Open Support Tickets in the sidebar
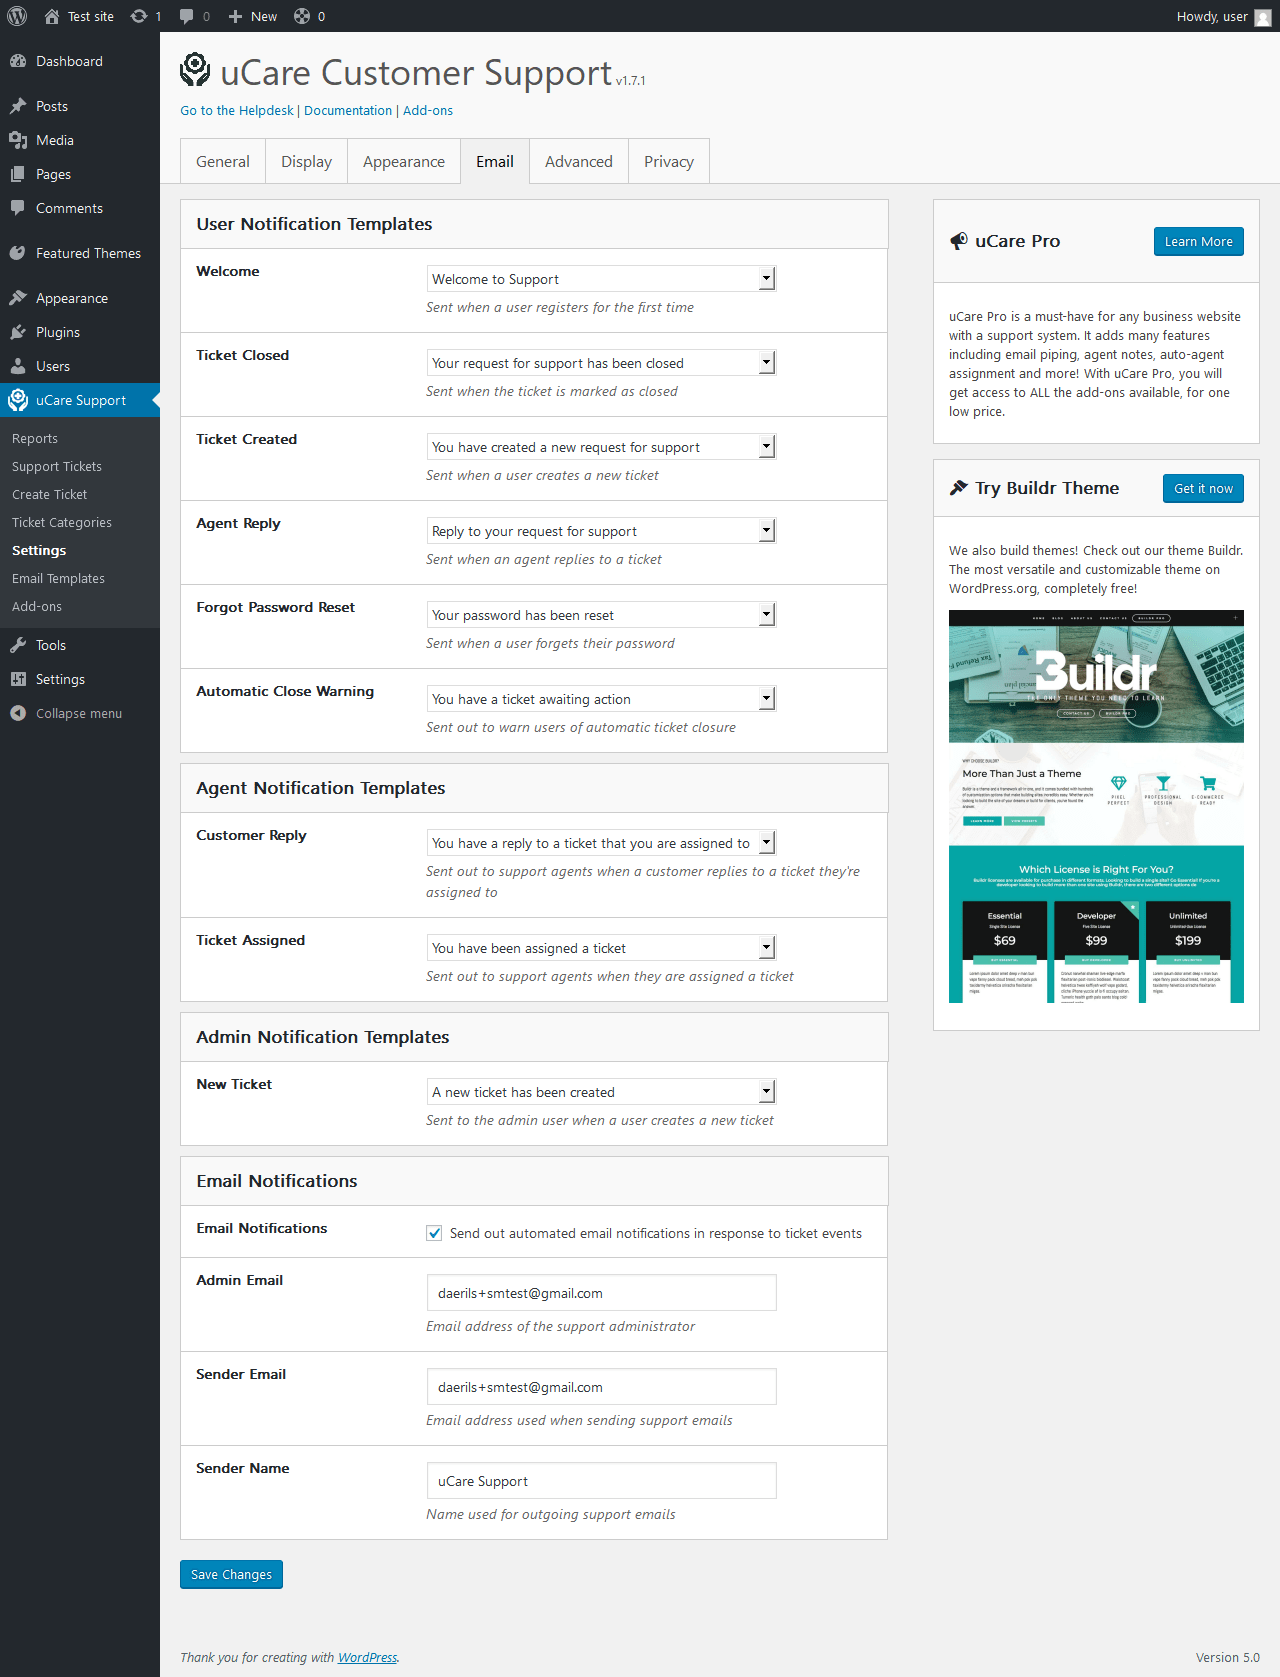 [57, 466]
